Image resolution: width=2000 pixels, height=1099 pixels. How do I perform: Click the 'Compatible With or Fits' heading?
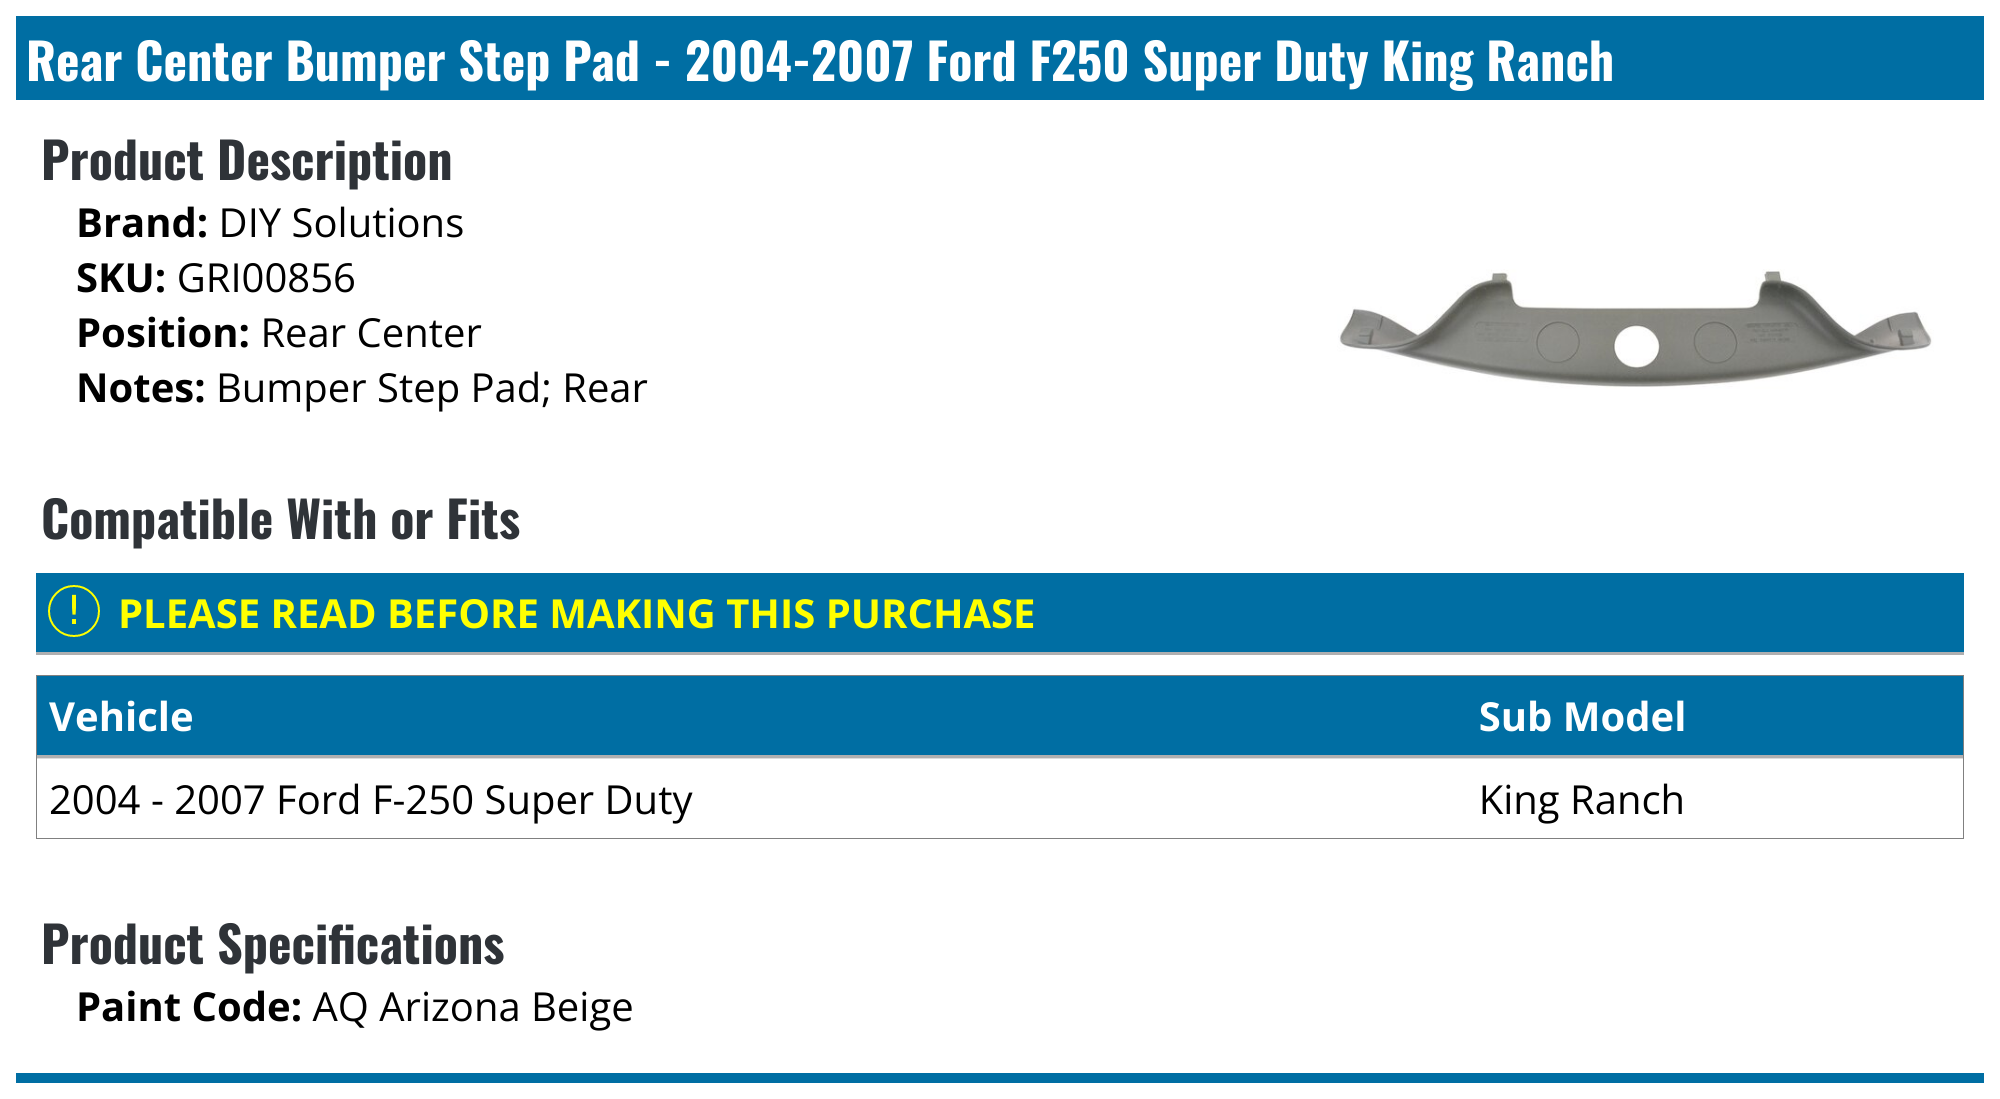tap(281, 520)
